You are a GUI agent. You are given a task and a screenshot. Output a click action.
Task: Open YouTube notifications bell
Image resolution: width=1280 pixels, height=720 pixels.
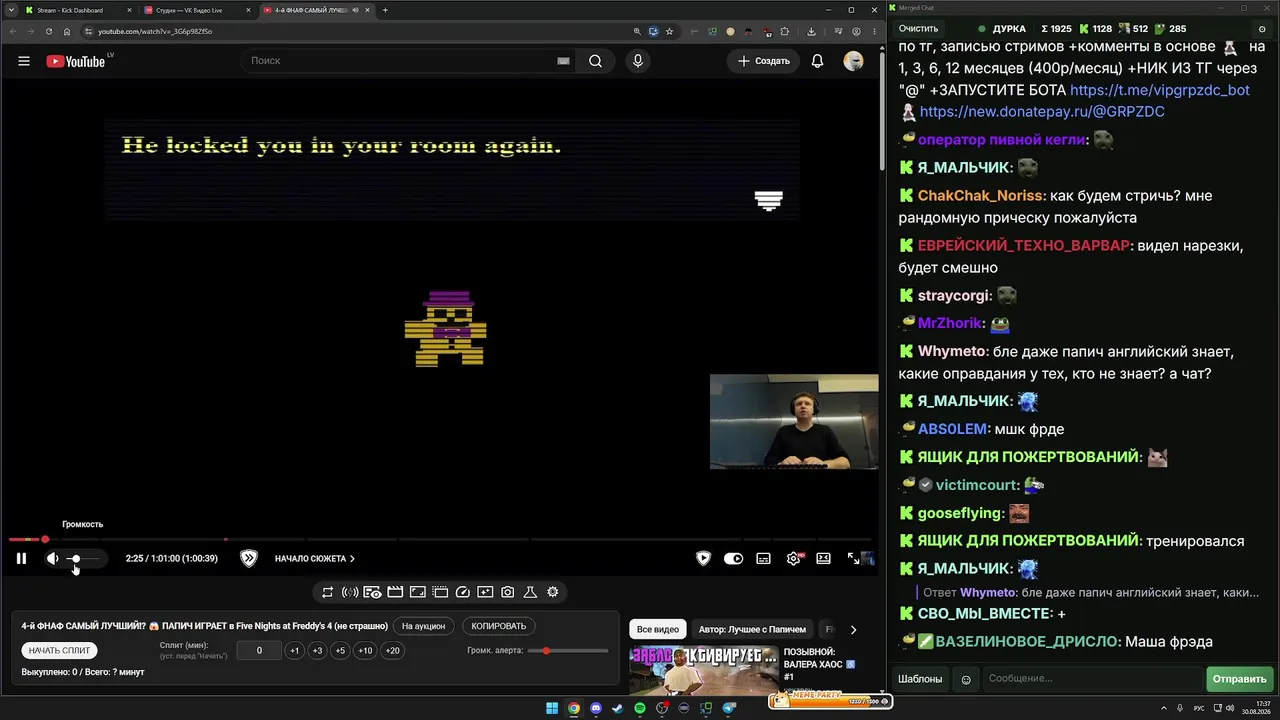[x=817, y=61]
